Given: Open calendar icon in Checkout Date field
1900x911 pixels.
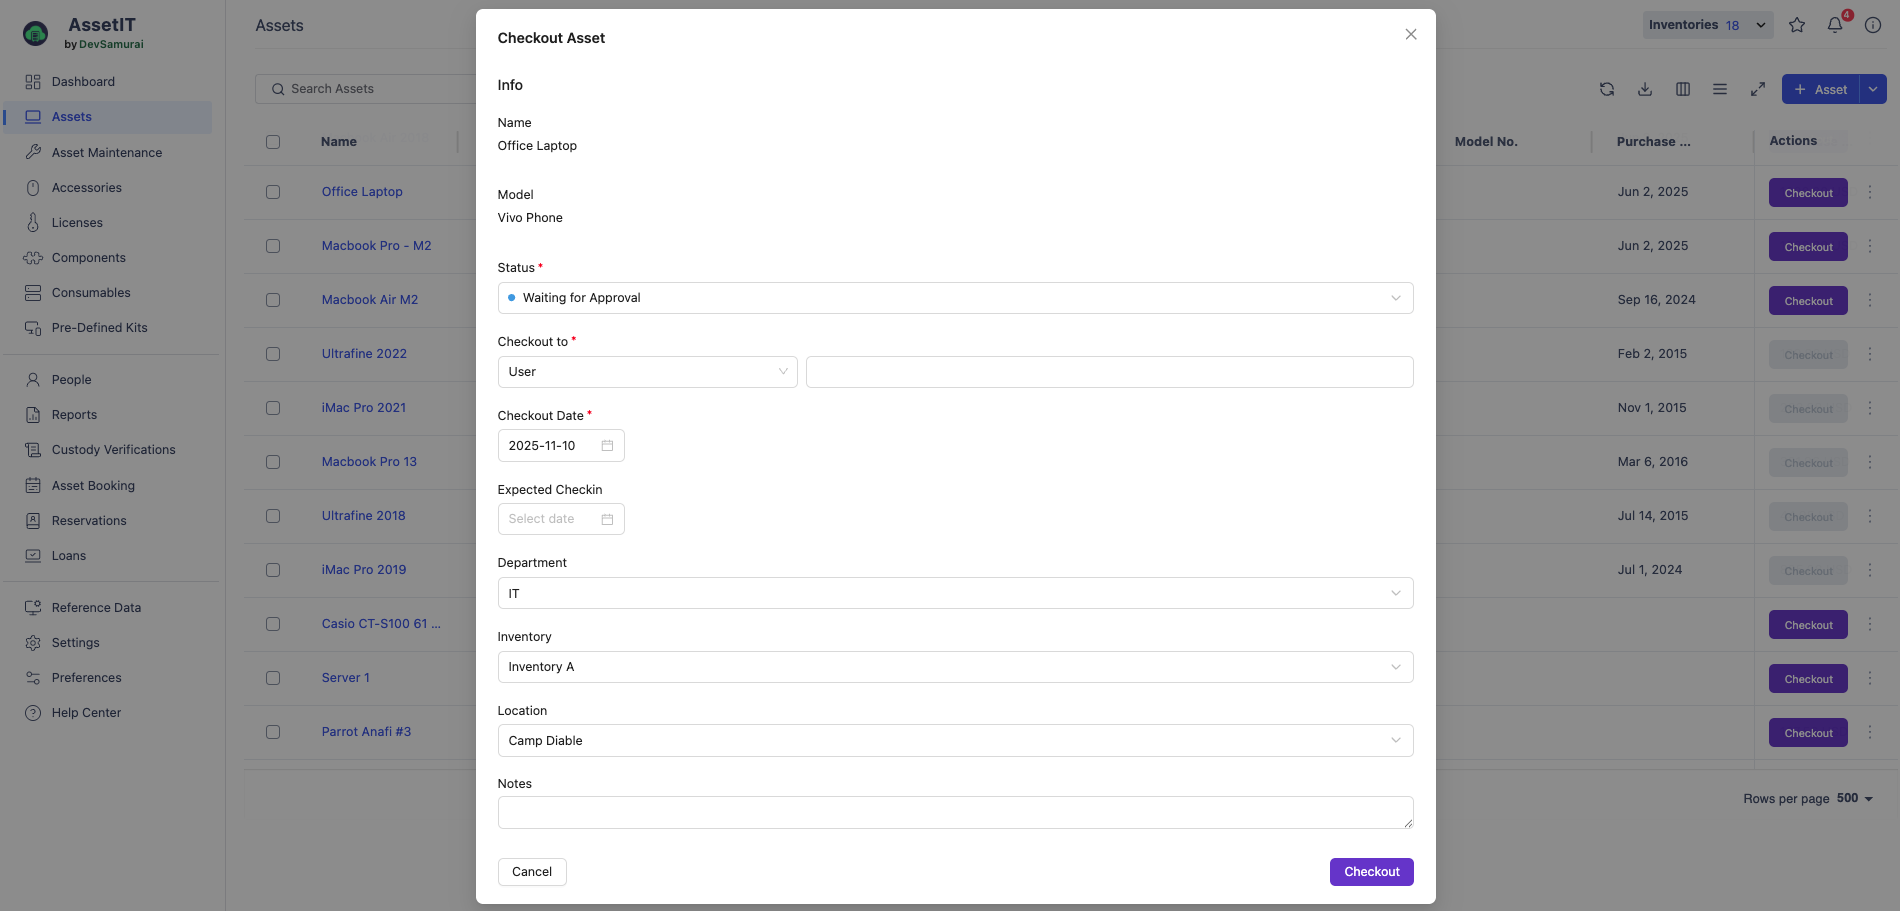Looking at the screenshot, I should click(x=607, y=446).
